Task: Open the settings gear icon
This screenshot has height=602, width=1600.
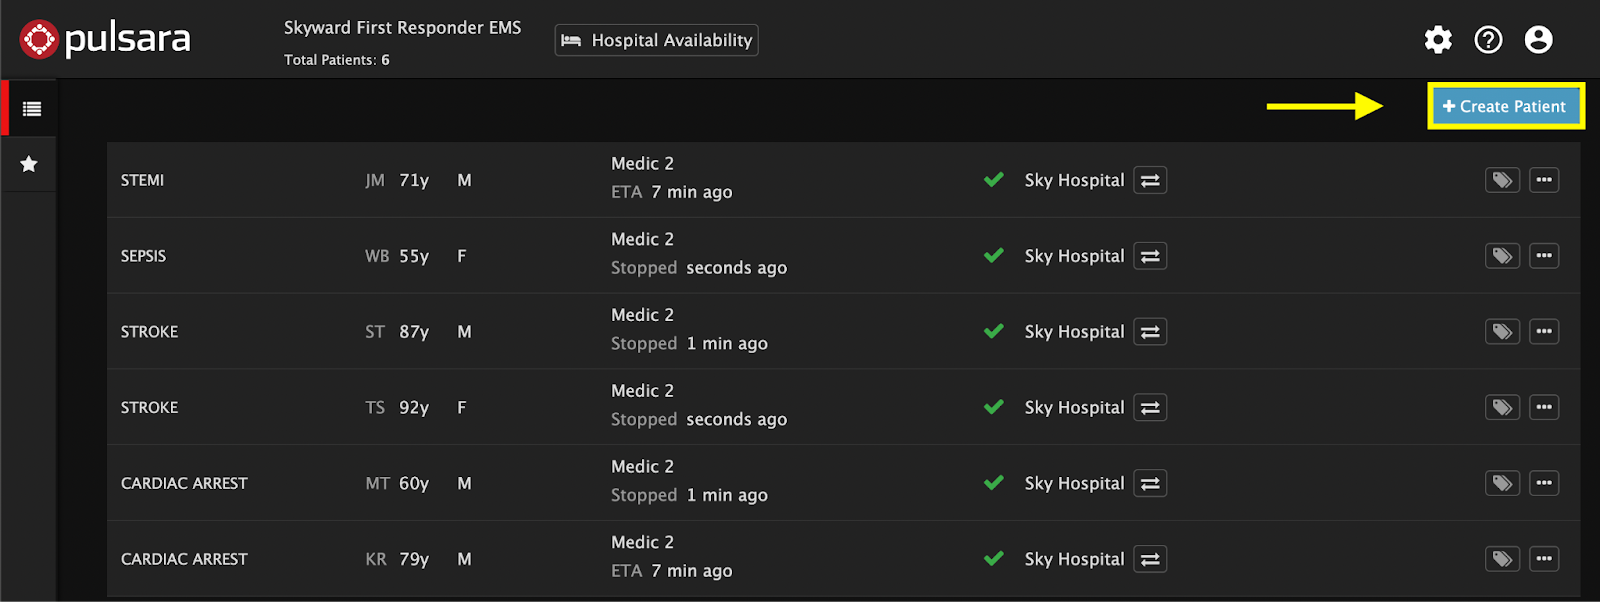Action: tap(1438, 40)
